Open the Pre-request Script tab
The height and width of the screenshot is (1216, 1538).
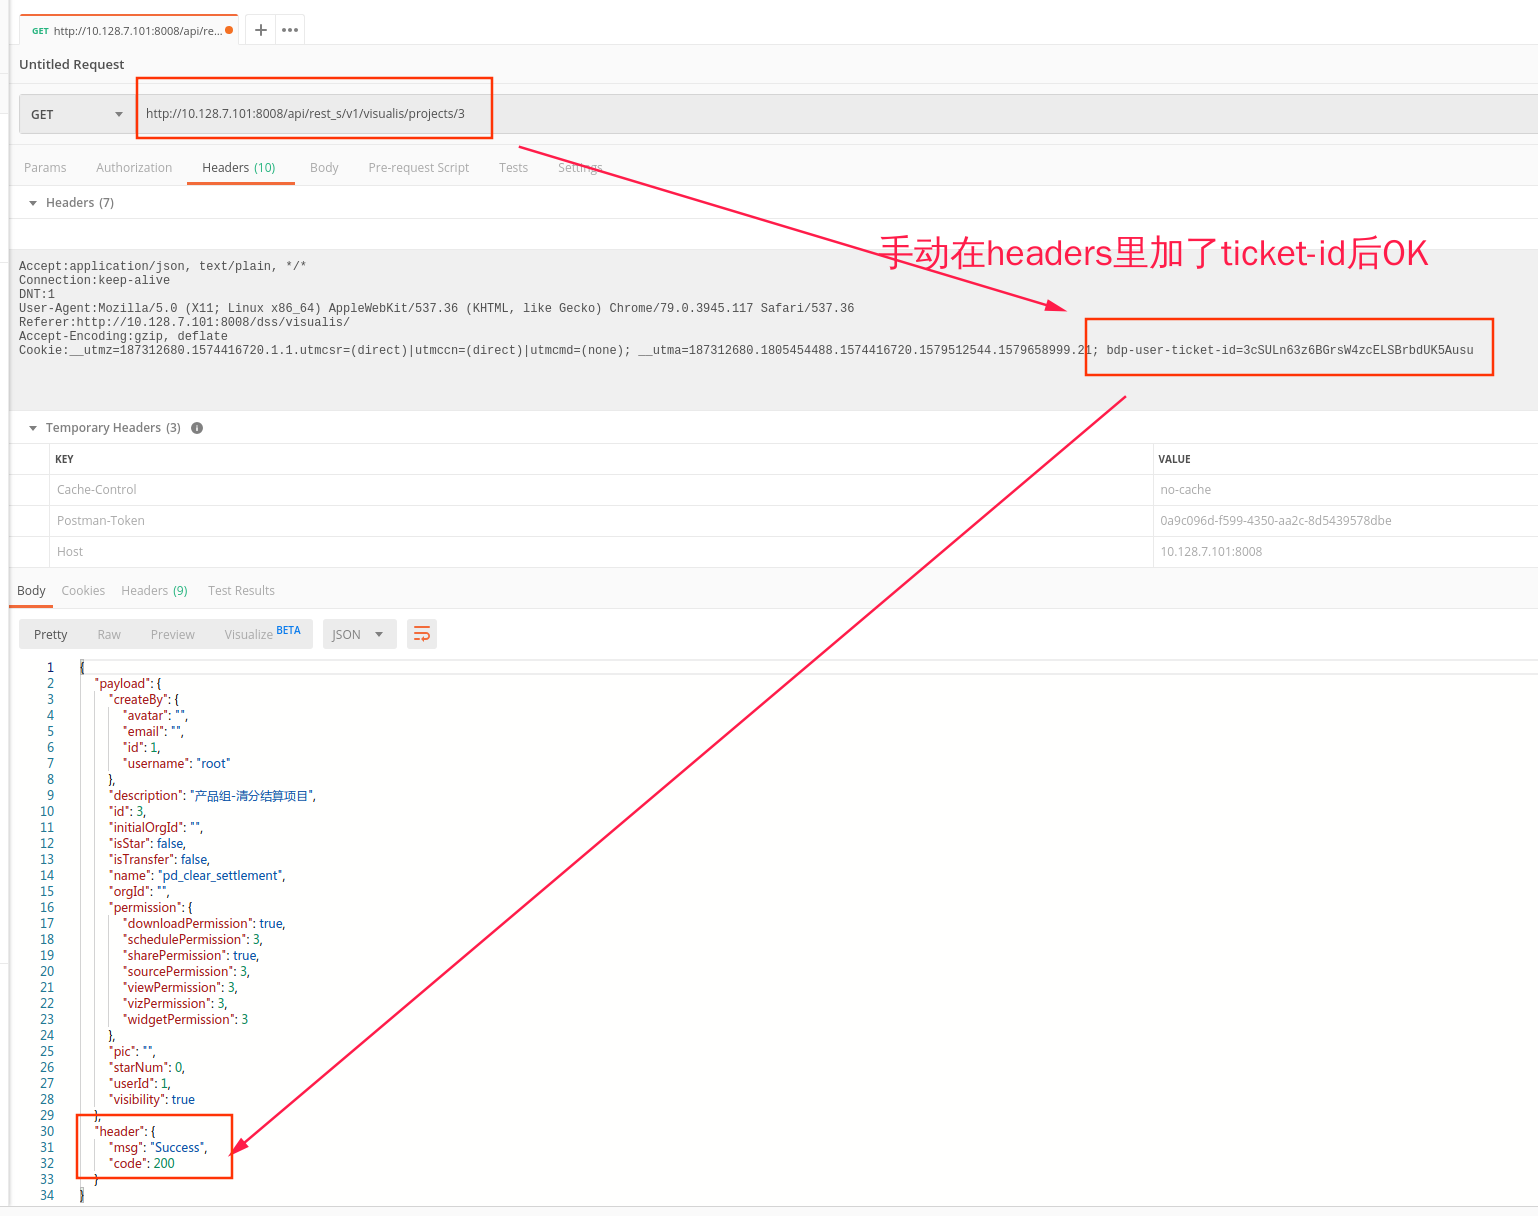[x=418, y=168]
